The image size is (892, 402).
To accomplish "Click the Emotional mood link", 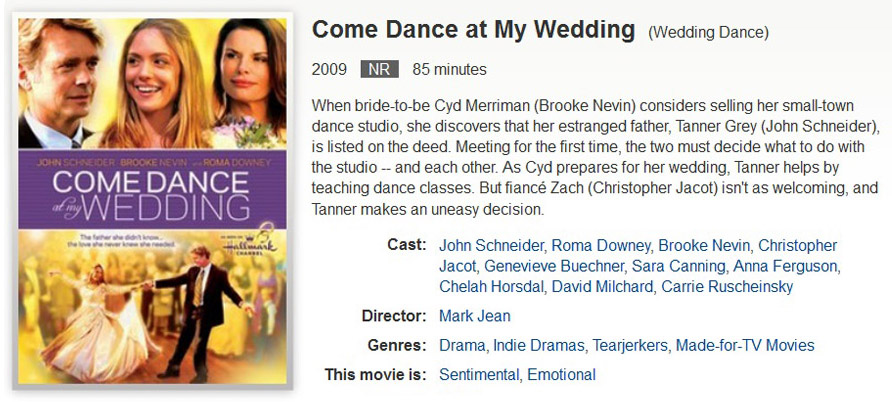I will click(561, 375).
